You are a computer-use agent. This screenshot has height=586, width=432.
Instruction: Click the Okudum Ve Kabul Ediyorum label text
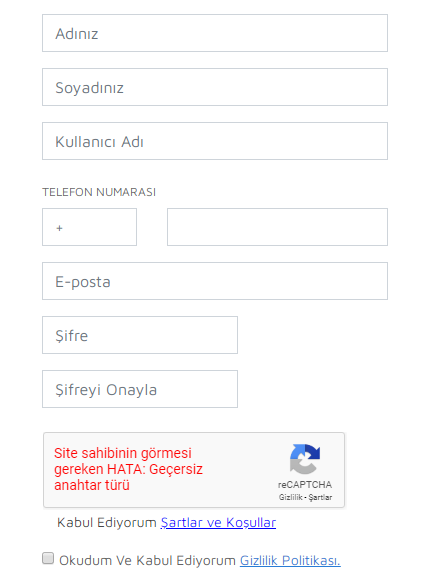tap(147, 561)
